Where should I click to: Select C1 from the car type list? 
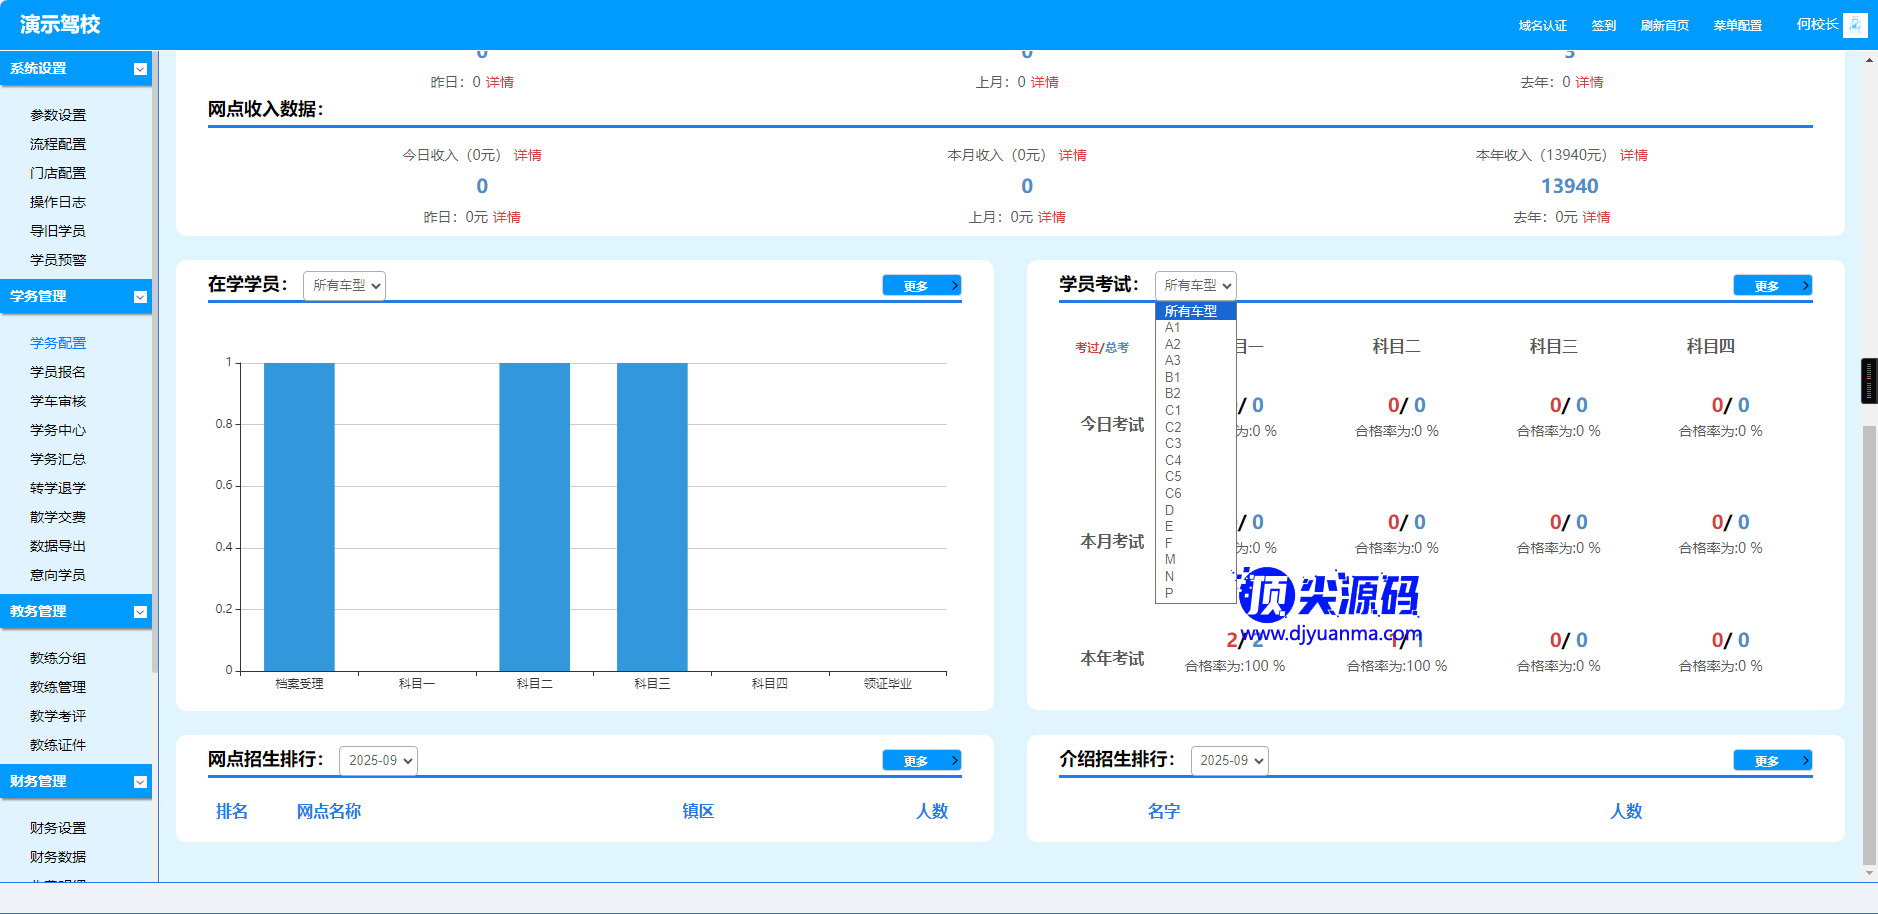[x=1173, y=411]
